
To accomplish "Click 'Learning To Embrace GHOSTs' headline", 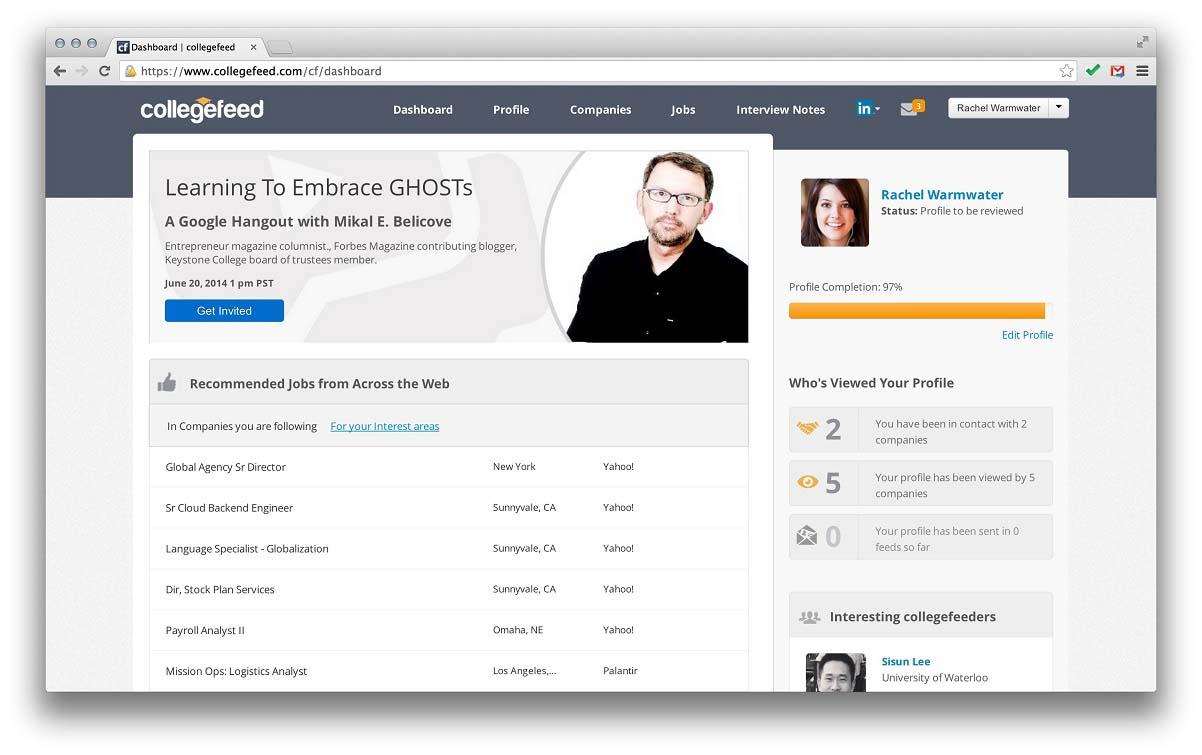I will (319, 188).
